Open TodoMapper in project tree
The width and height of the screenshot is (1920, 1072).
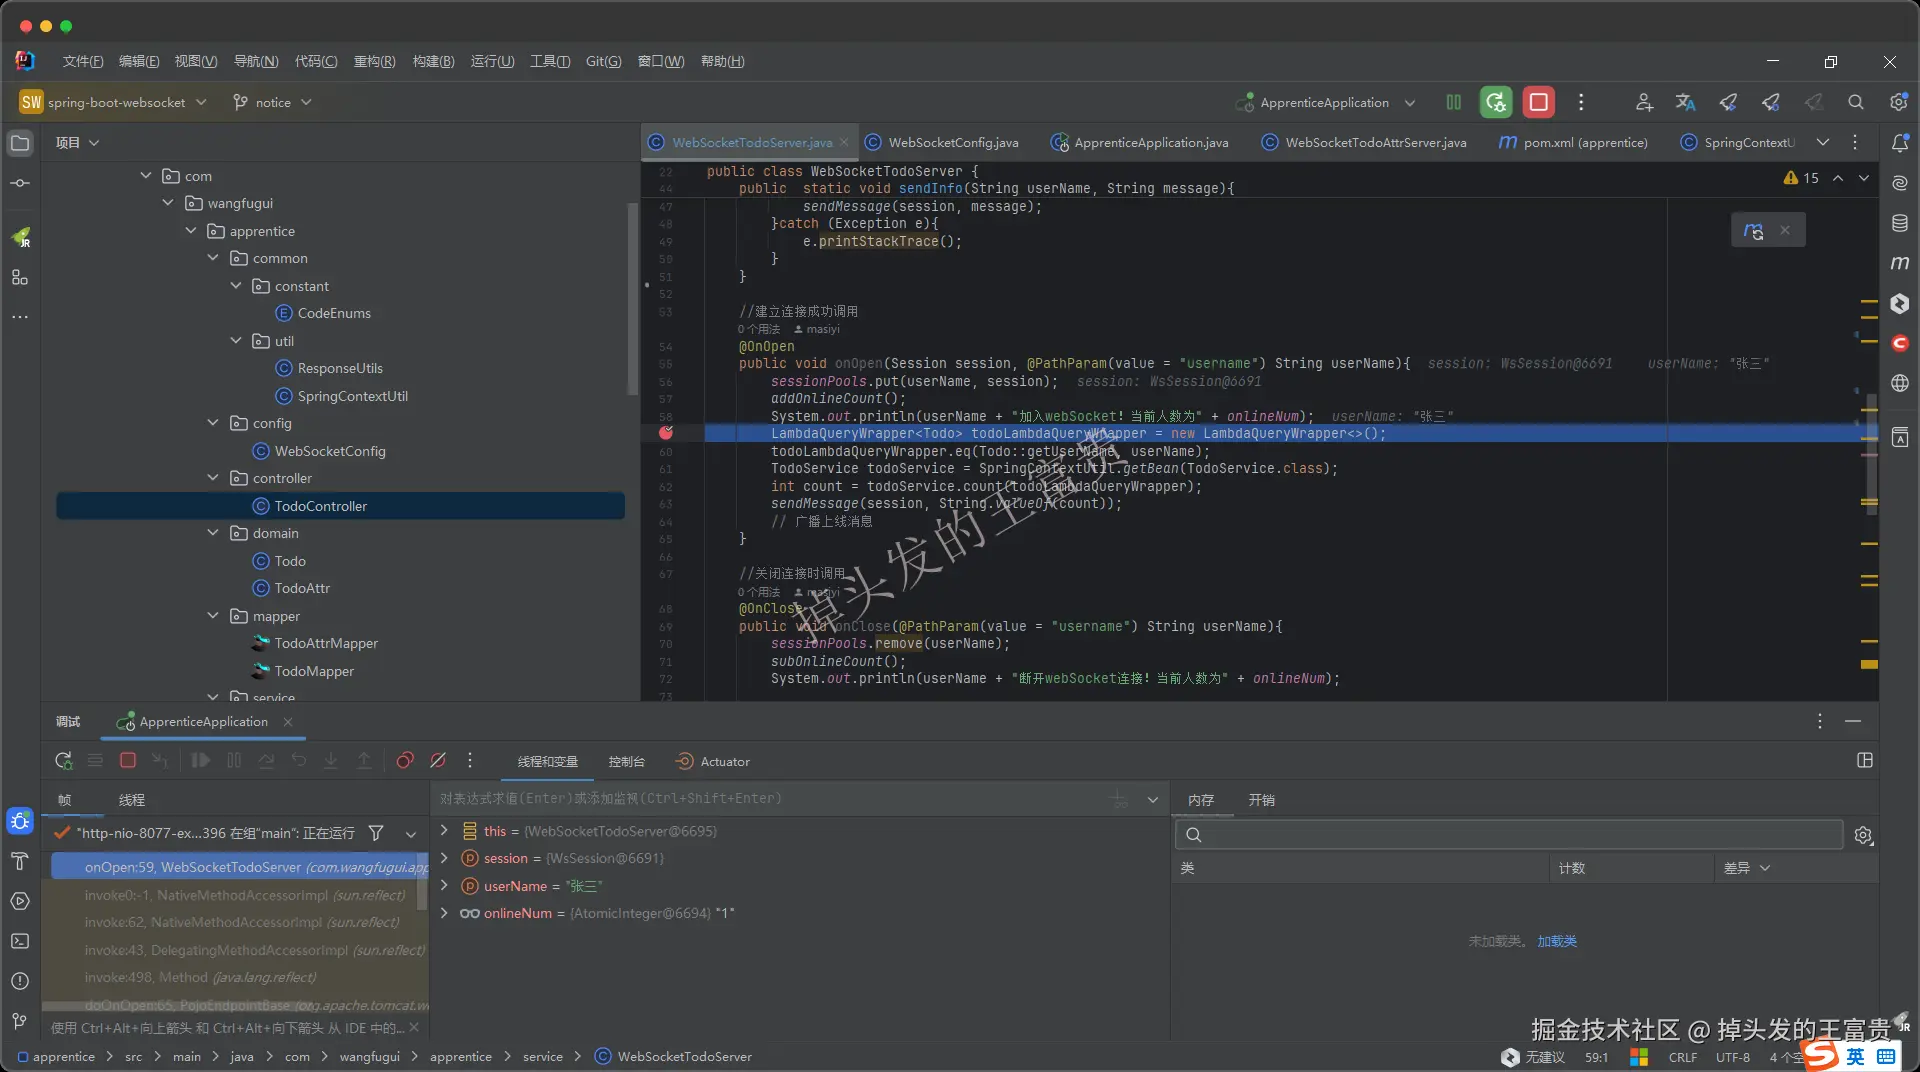[314, 671]
